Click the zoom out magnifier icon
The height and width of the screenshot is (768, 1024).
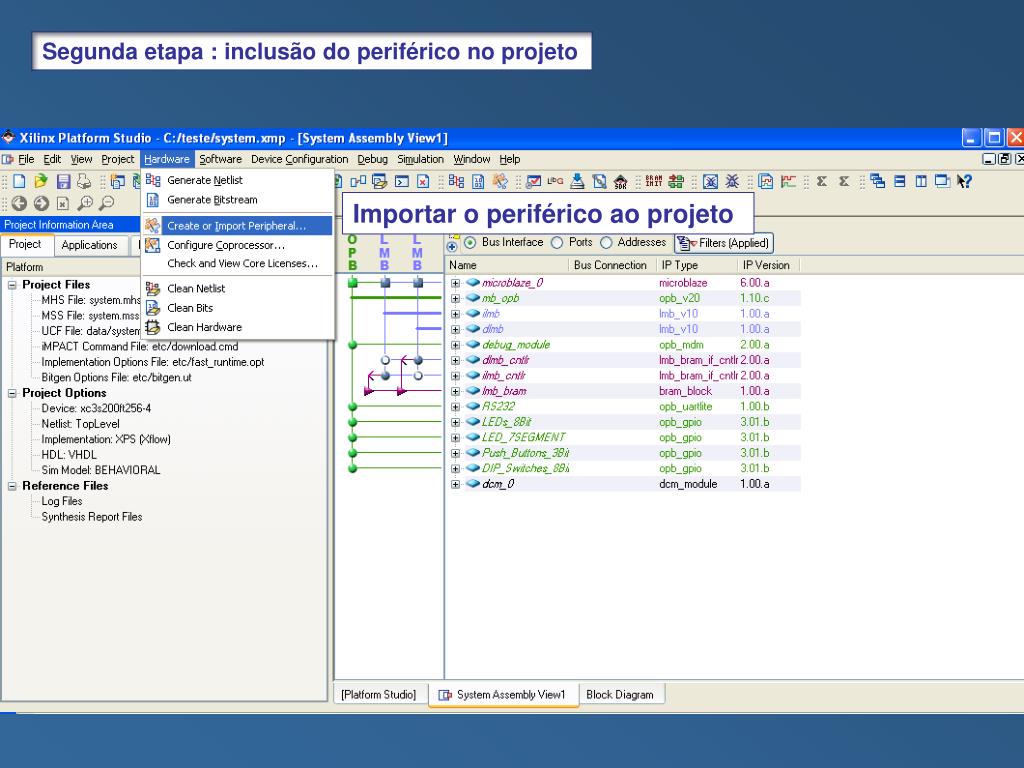coord(106,204)
